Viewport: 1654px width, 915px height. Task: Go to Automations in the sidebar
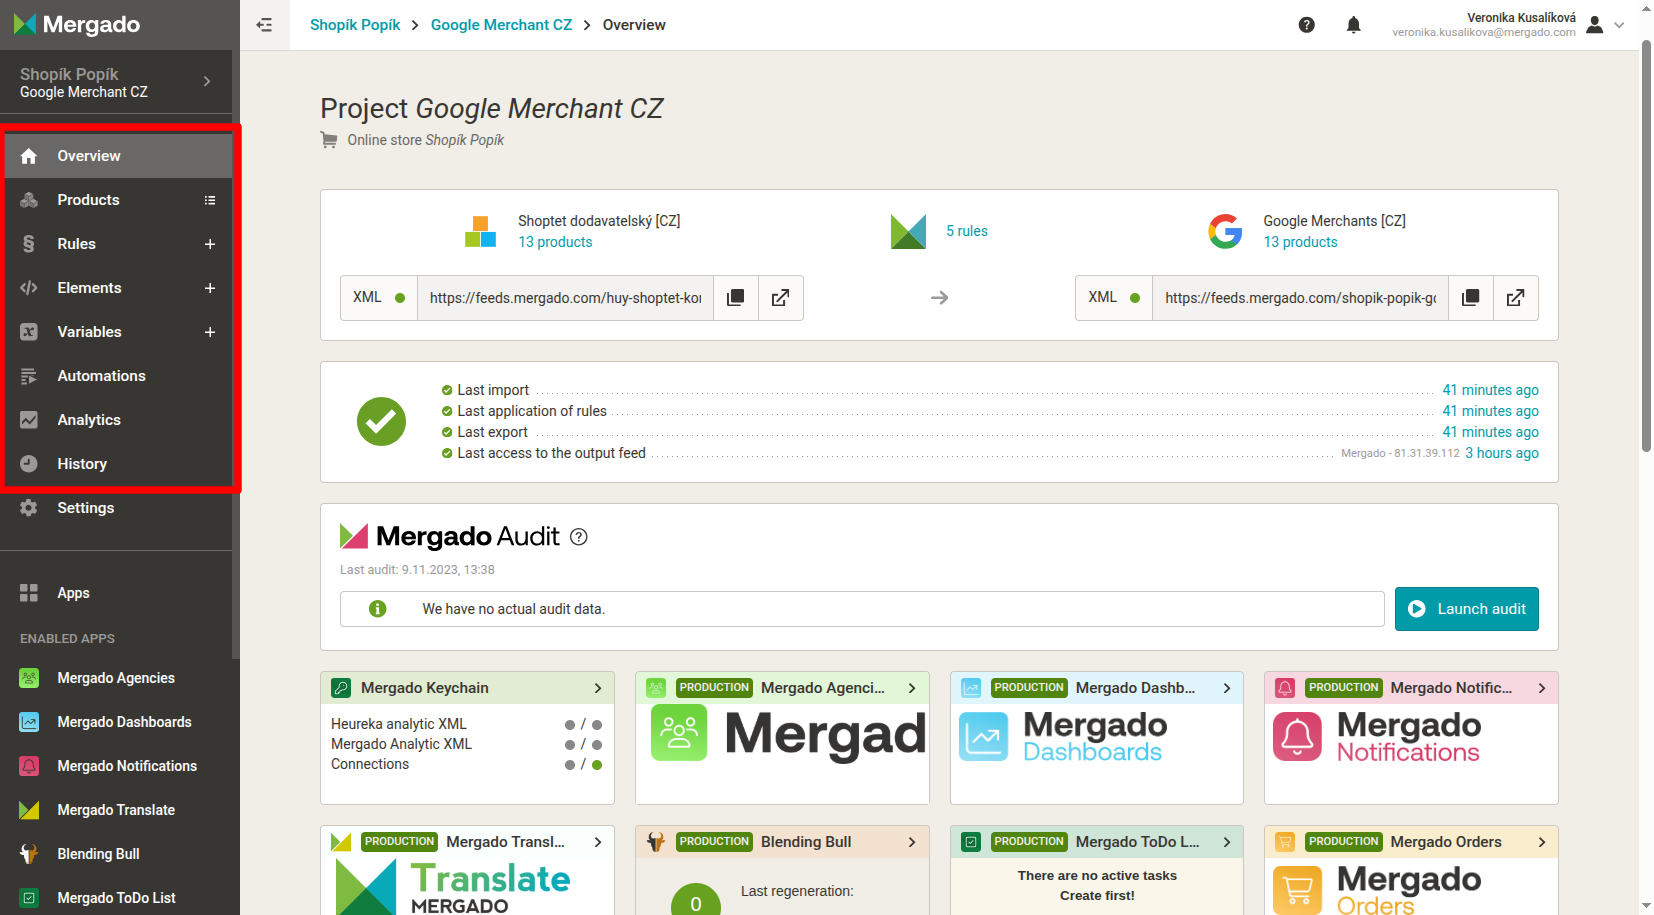(x=101, y=376)
